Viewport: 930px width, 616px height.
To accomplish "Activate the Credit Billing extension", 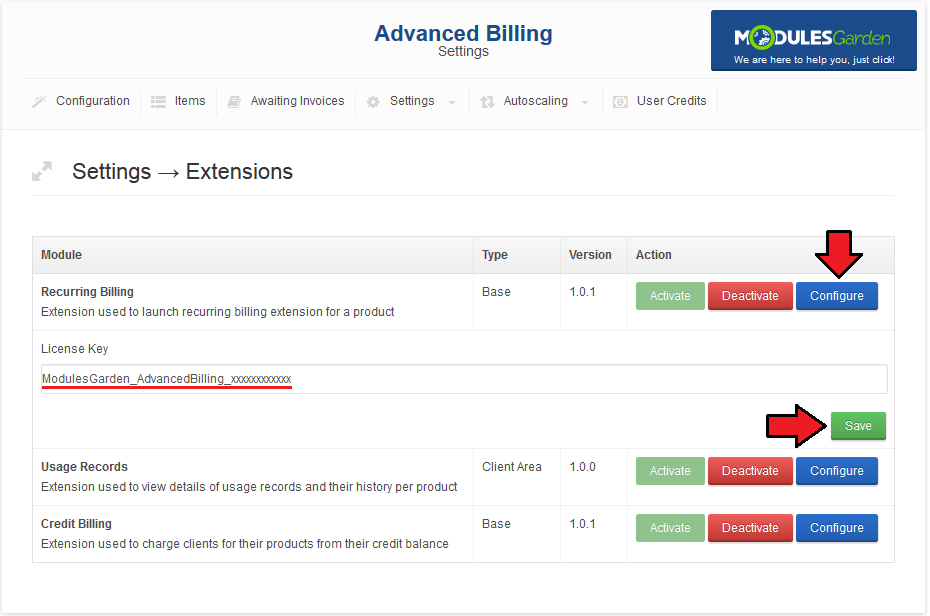I will (670, 528).
